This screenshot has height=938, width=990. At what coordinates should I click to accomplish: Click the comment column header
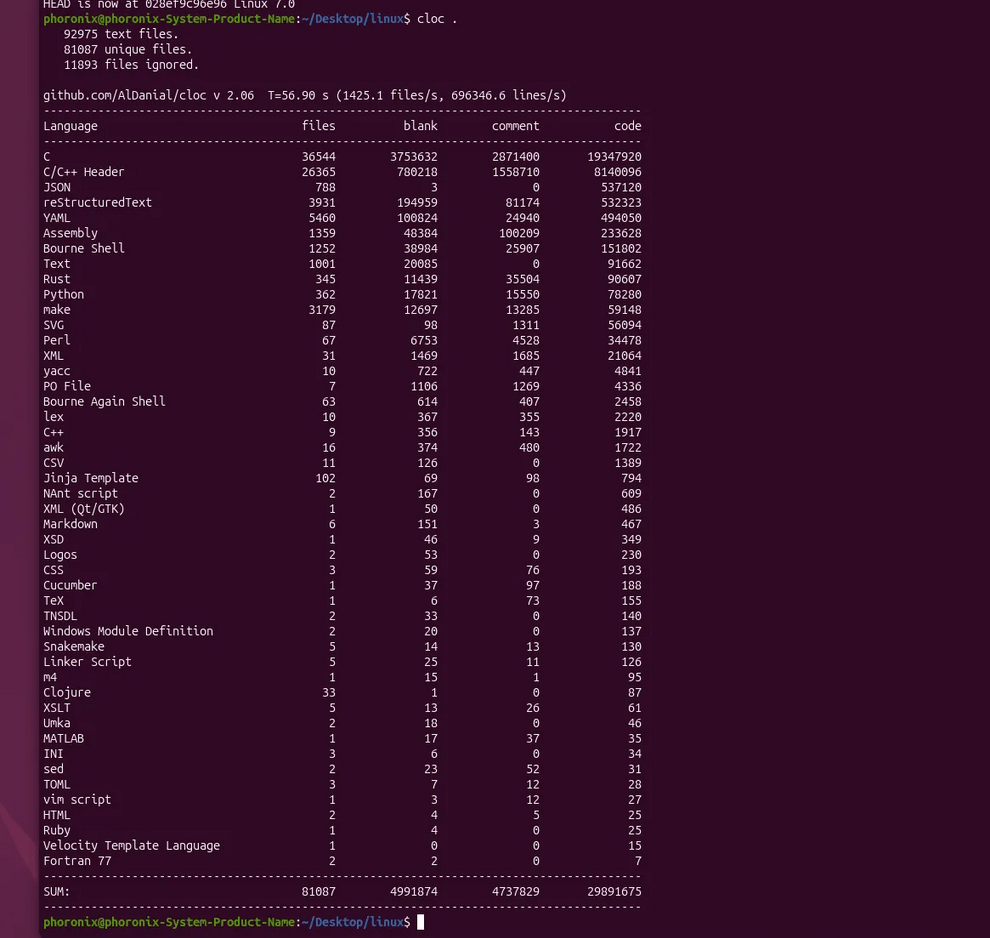tap(515, 125)
